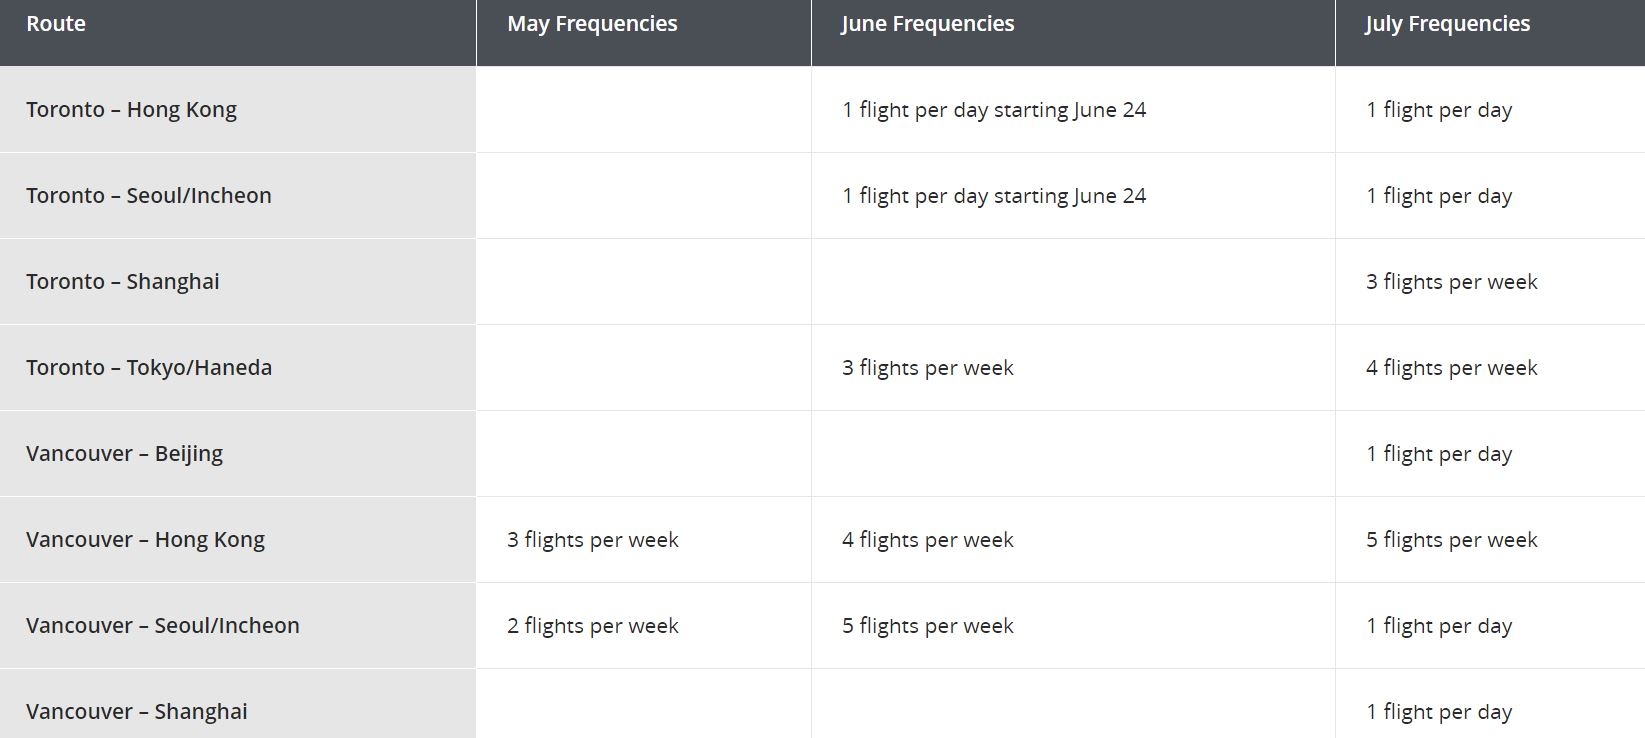Viewport: 1645px width, 738px height.
Task: Click Toronto – Shanghai July '3 flights per week'
Action: pos(1452,282)
